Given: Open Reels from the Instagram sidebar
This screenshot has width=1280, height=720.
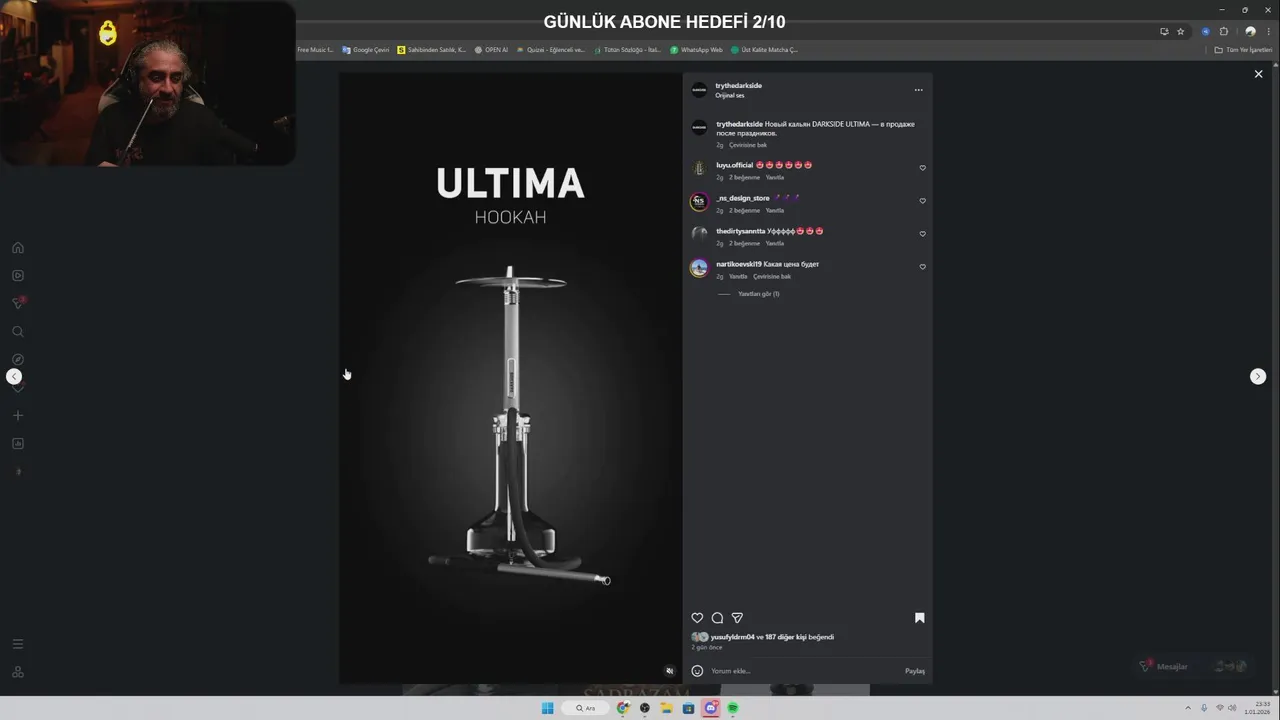Looking at the screenshot, I should [x=17, y=275].
